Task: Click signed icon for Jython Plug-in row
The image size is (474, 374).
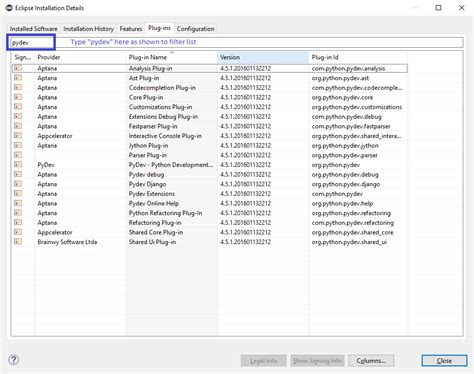Action: click(18, 145)
